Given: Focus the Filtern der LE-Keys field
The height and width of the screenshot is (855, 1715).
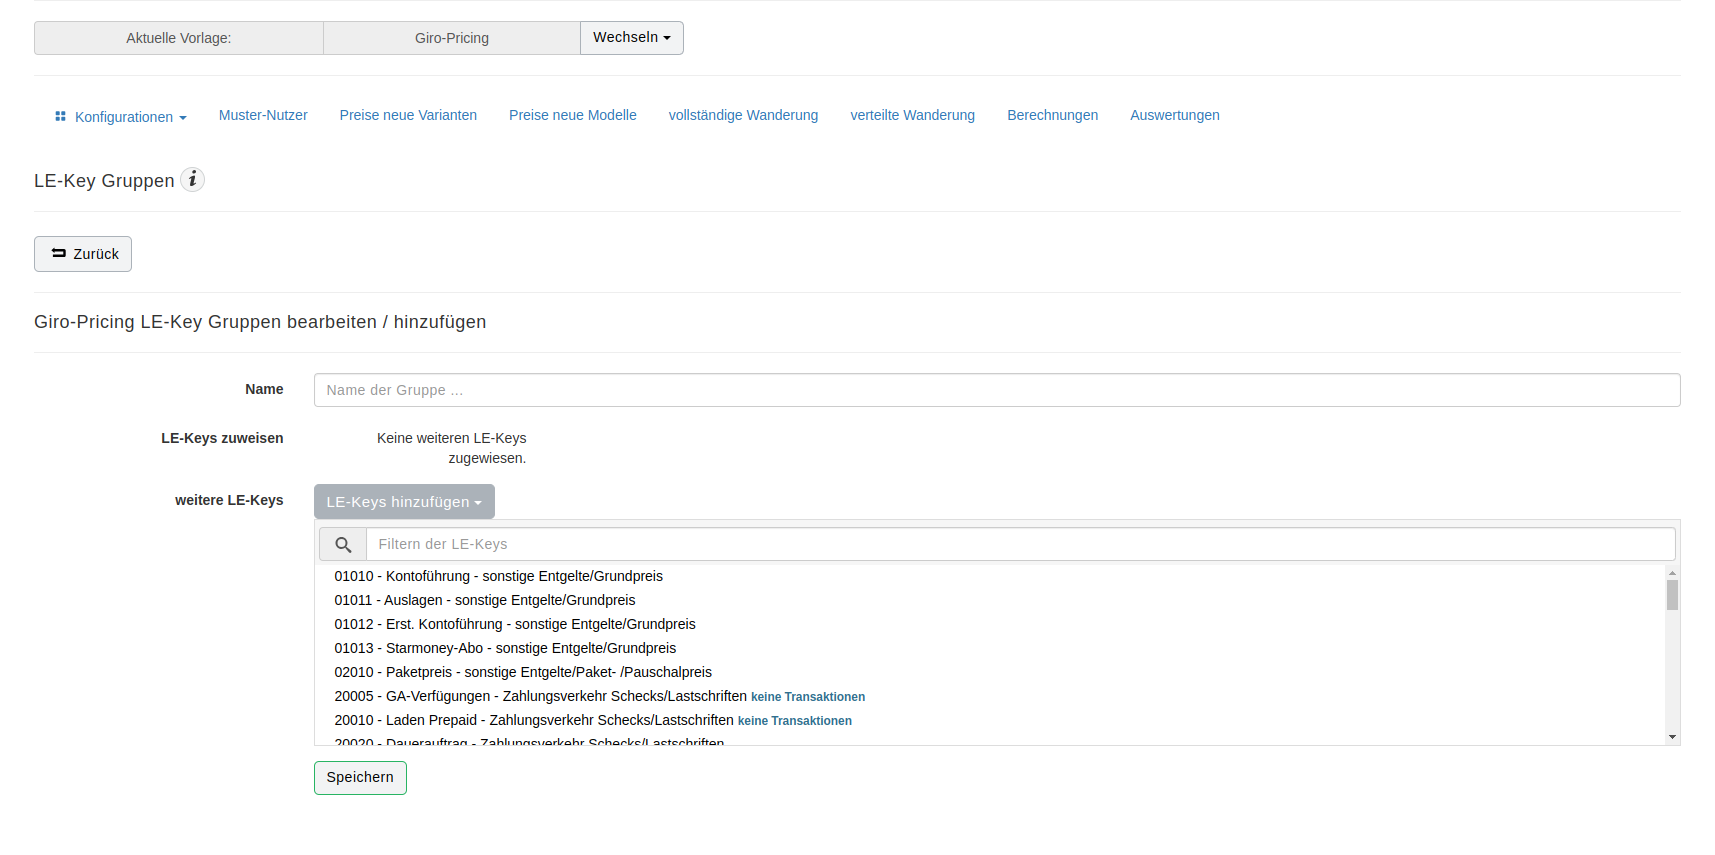Looking at the screenshot, I should tap(1021, 545).
